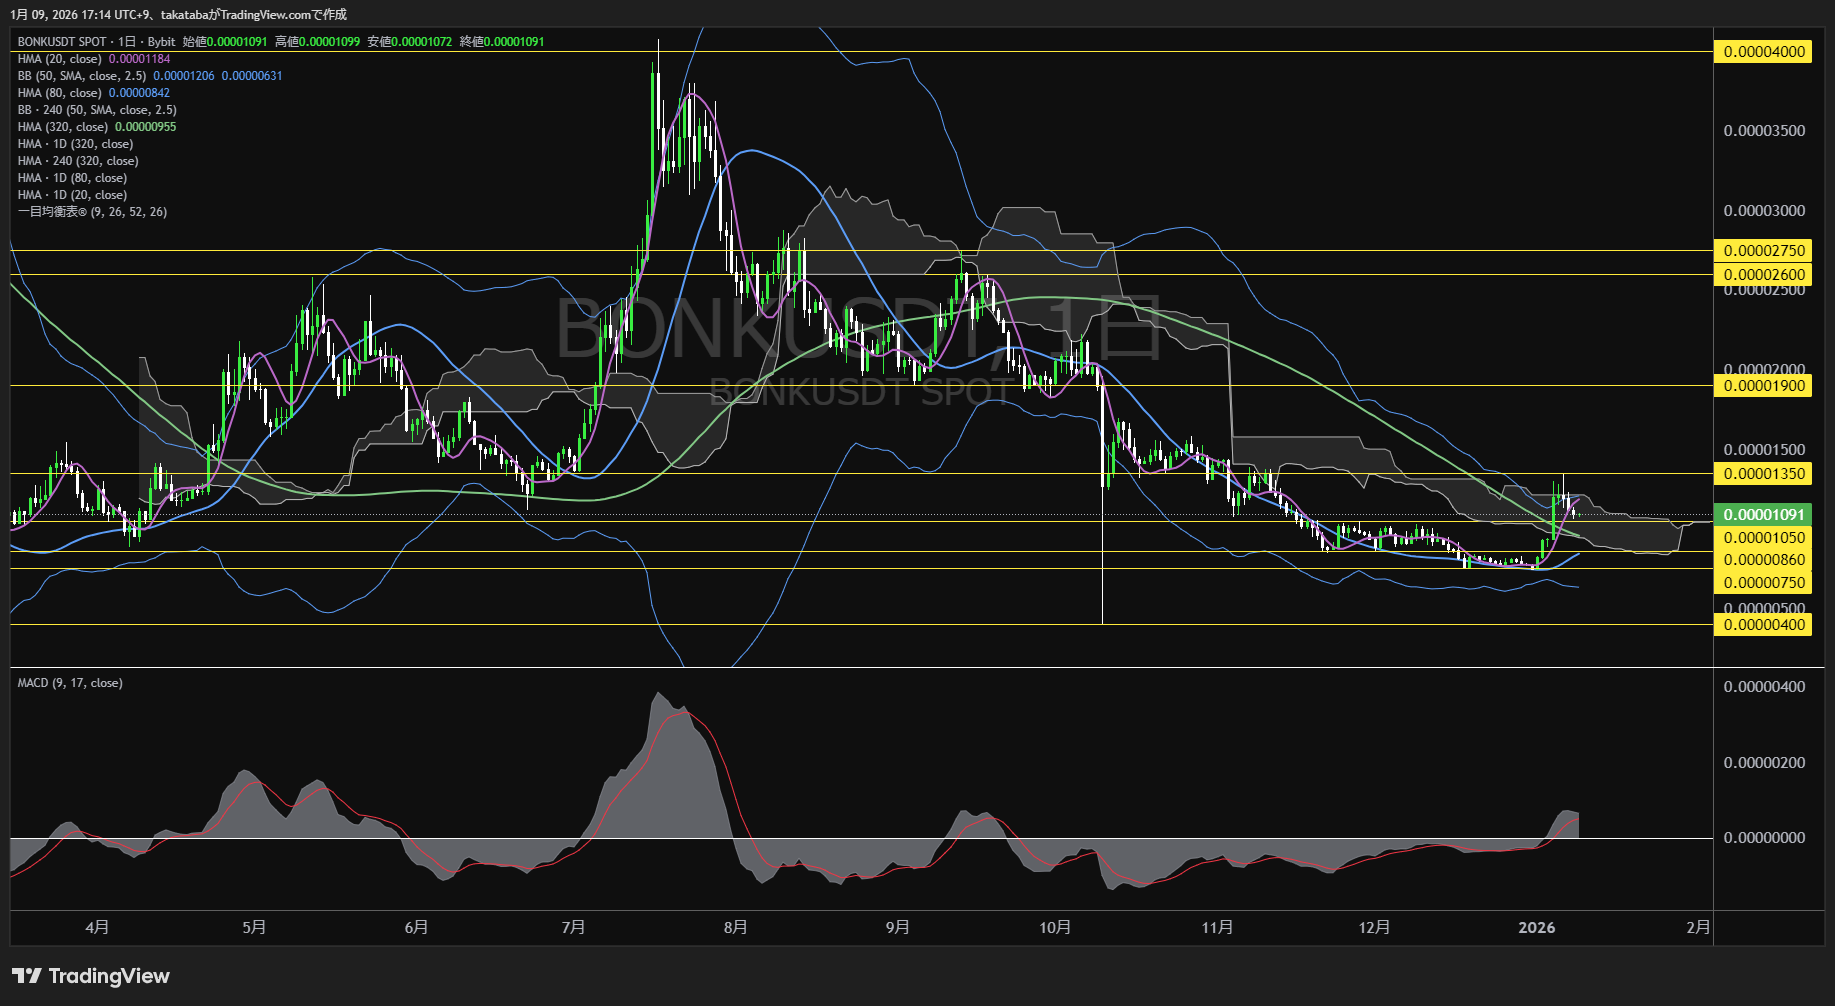1835x1006 pixels.
Task: Click the green current price label 0.00001091
Action: 1764,515
